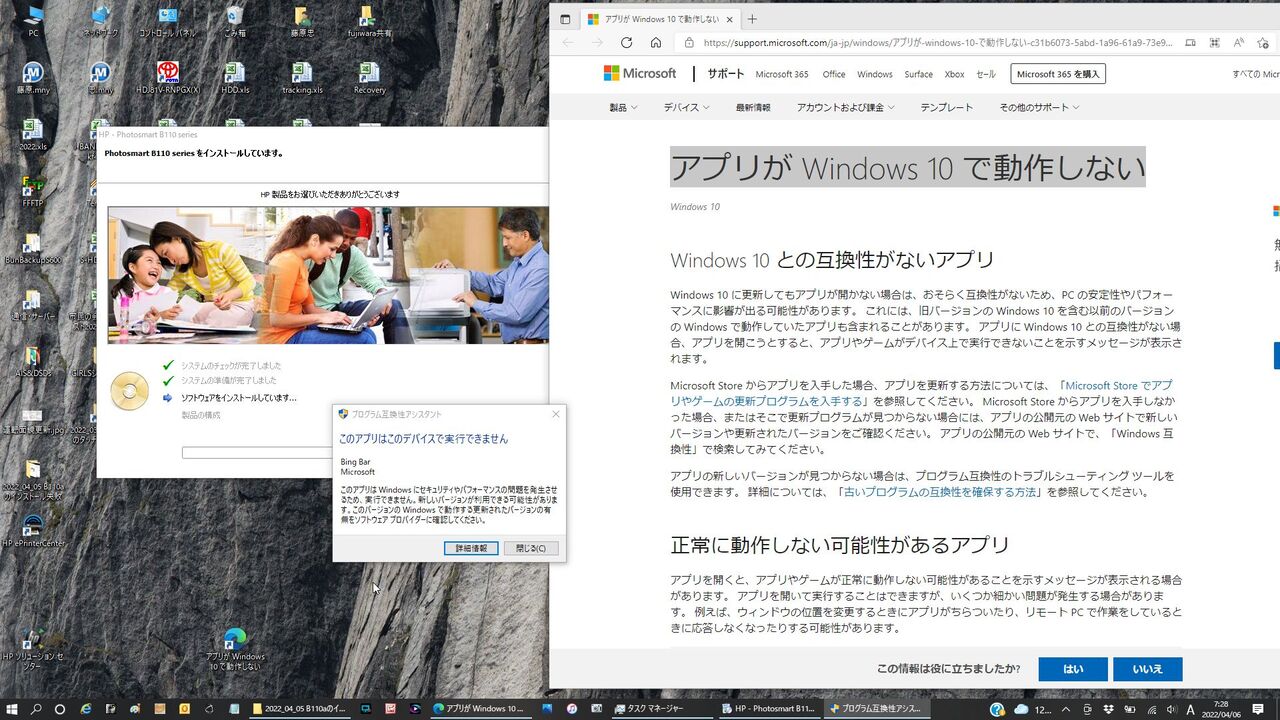Open the Xbox nav item
The height and width of the screenshot is (720, 1280).
pyautogui.click(x=954, y=74)
